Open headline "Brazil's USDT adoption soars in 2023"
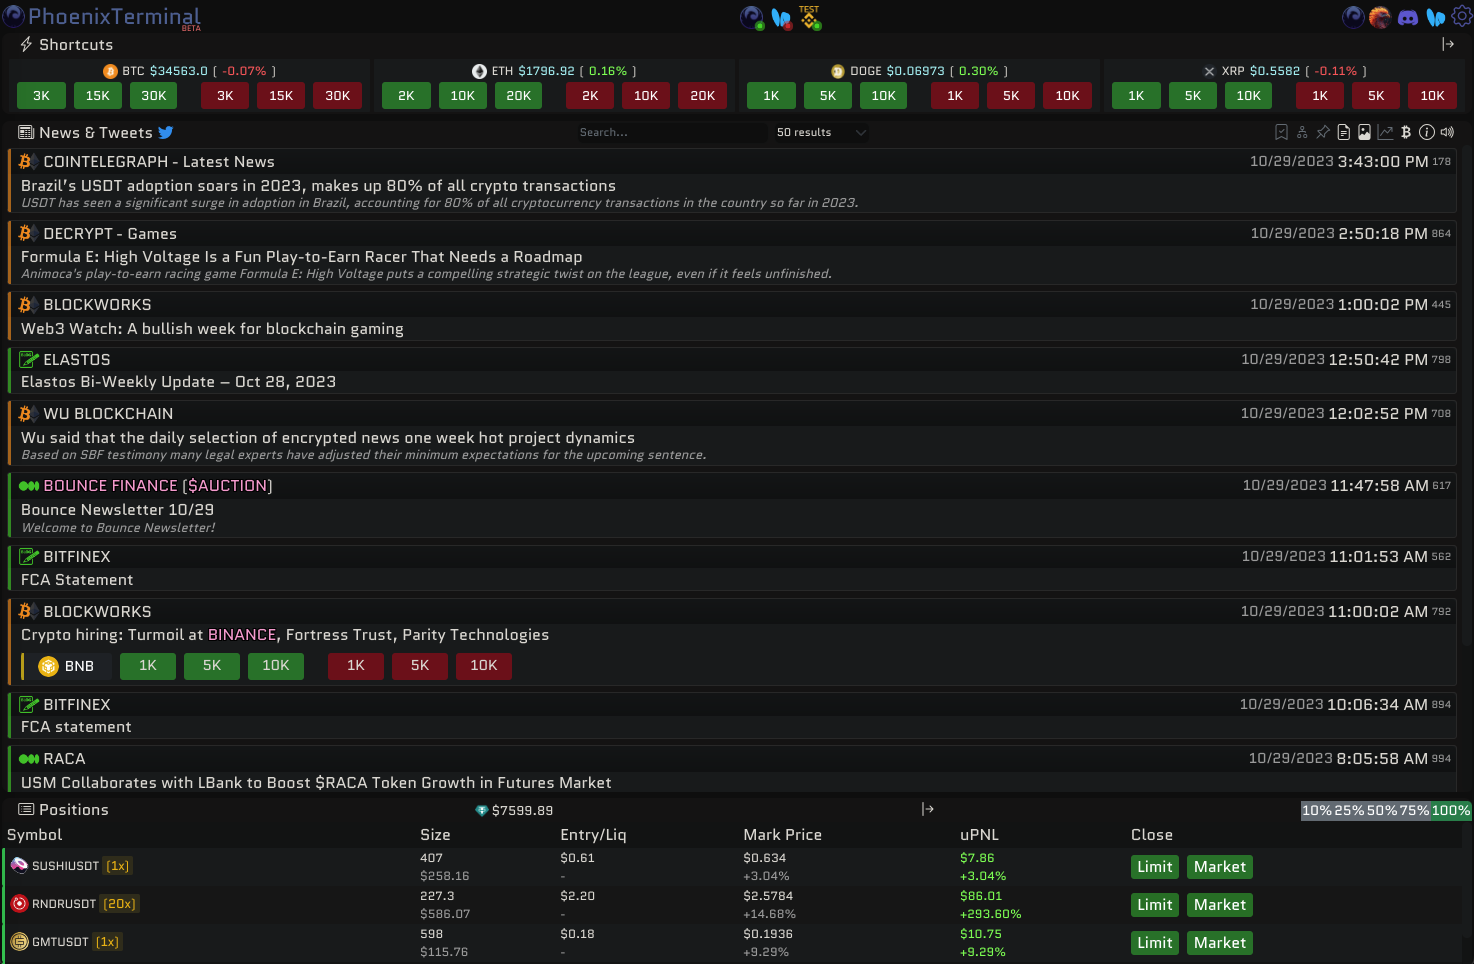This screenshot has width=1474, height=964. point(318,186)
